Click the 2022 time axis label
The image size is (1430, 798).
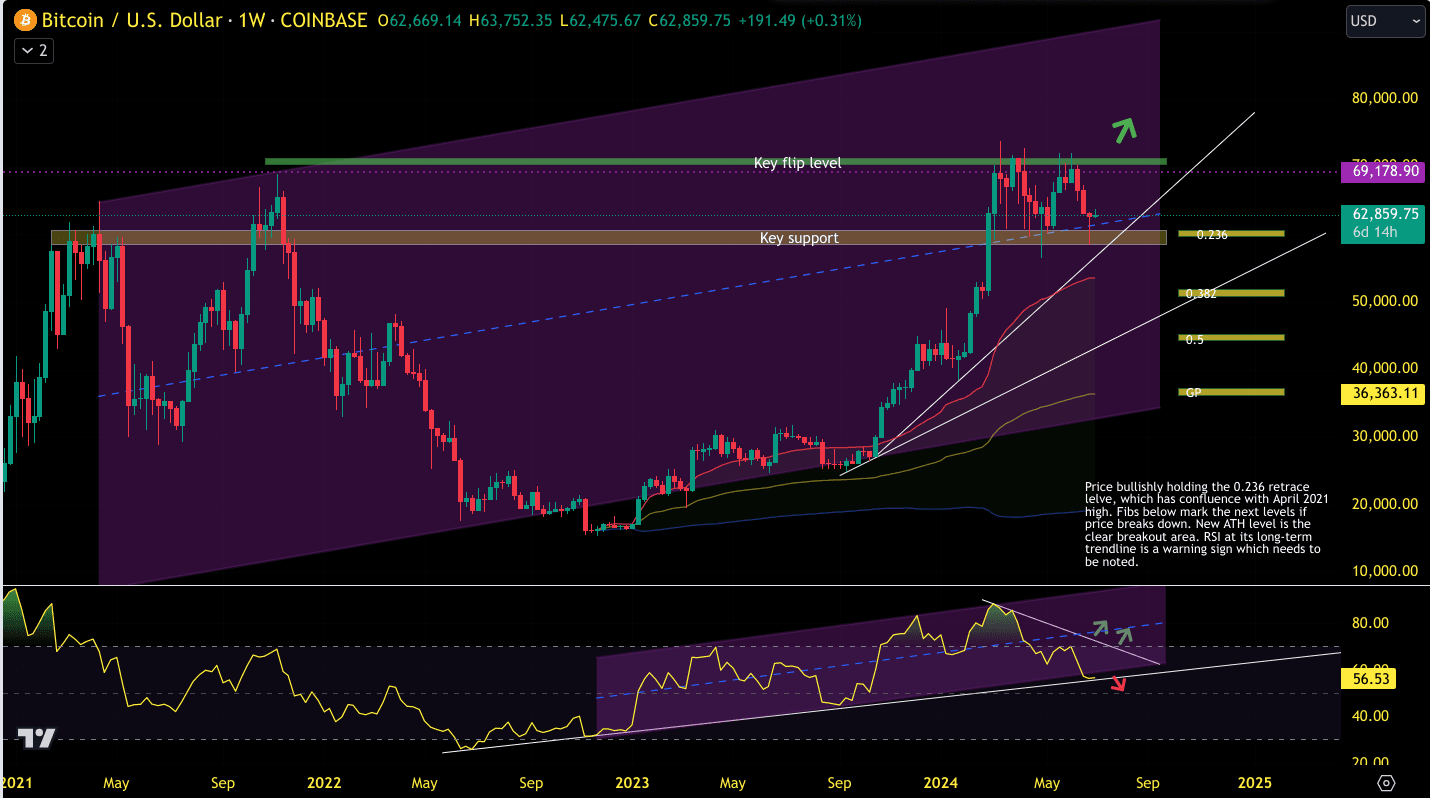[x=325, y=783]
